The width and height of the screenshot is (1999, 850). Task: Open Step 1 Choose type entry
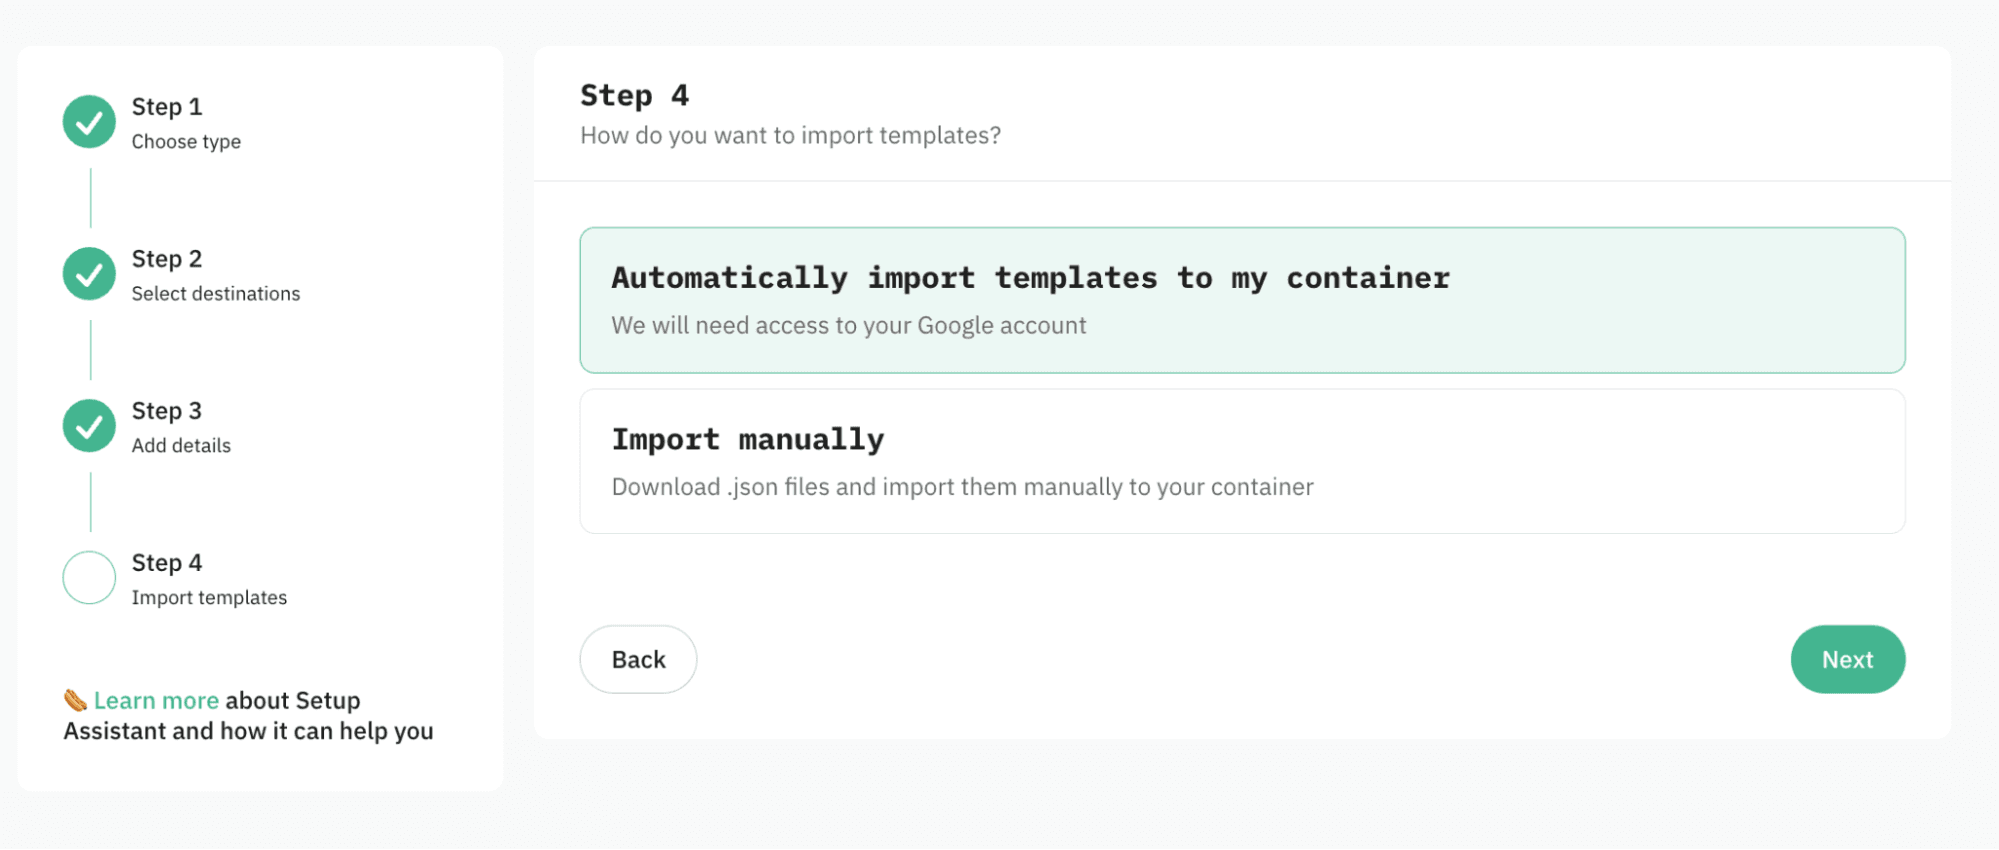[x=166, y=107]
